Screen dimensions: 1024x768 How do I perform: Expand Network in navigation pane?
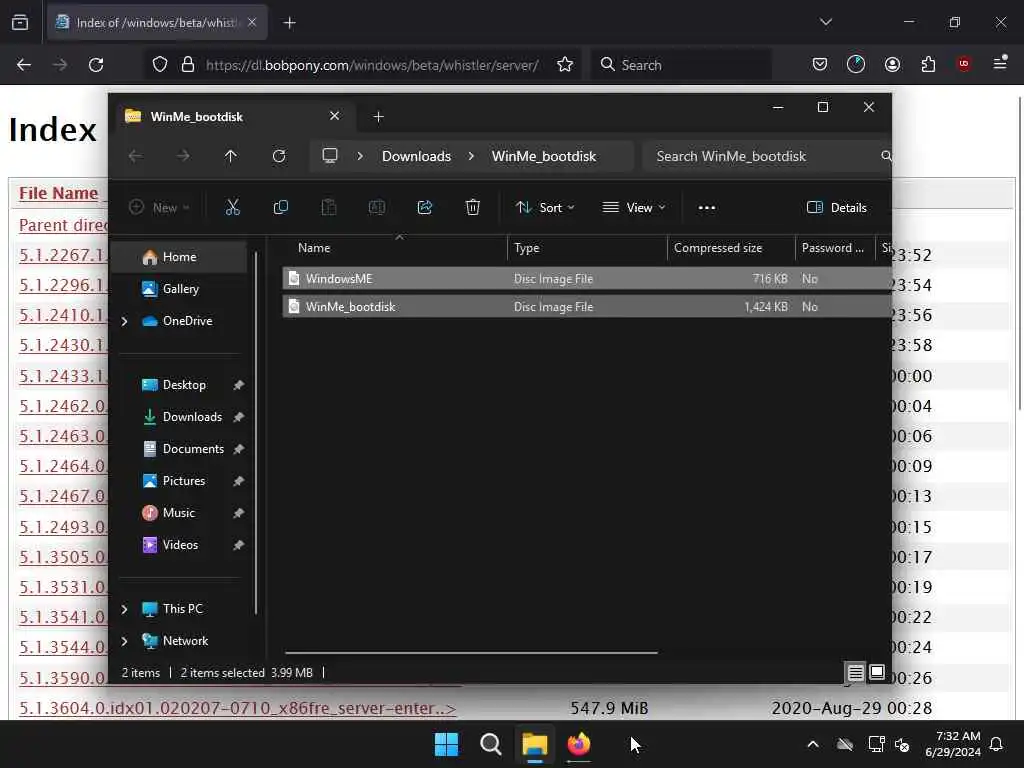(x=125, y=641)
